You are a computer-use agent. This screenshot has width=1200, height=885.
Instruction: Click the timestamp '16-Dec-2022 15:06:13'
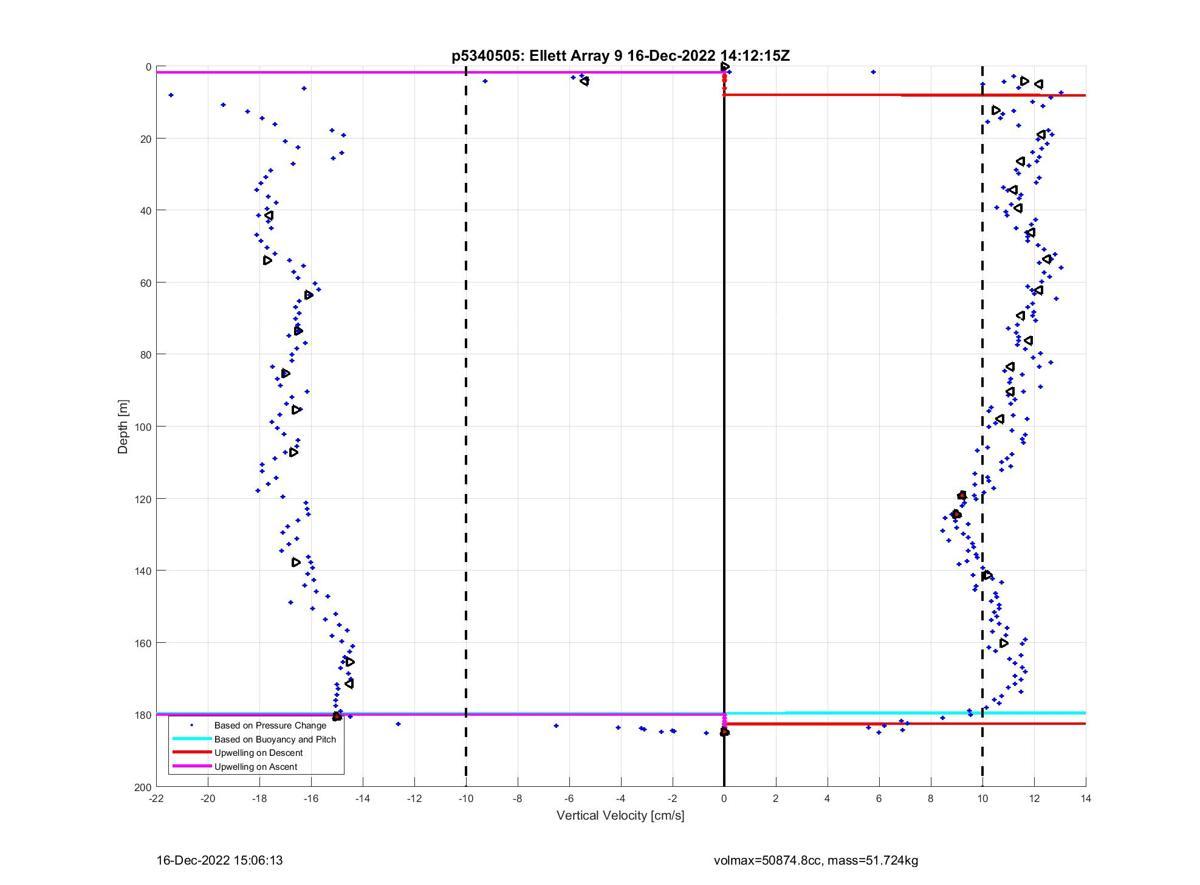220,860
